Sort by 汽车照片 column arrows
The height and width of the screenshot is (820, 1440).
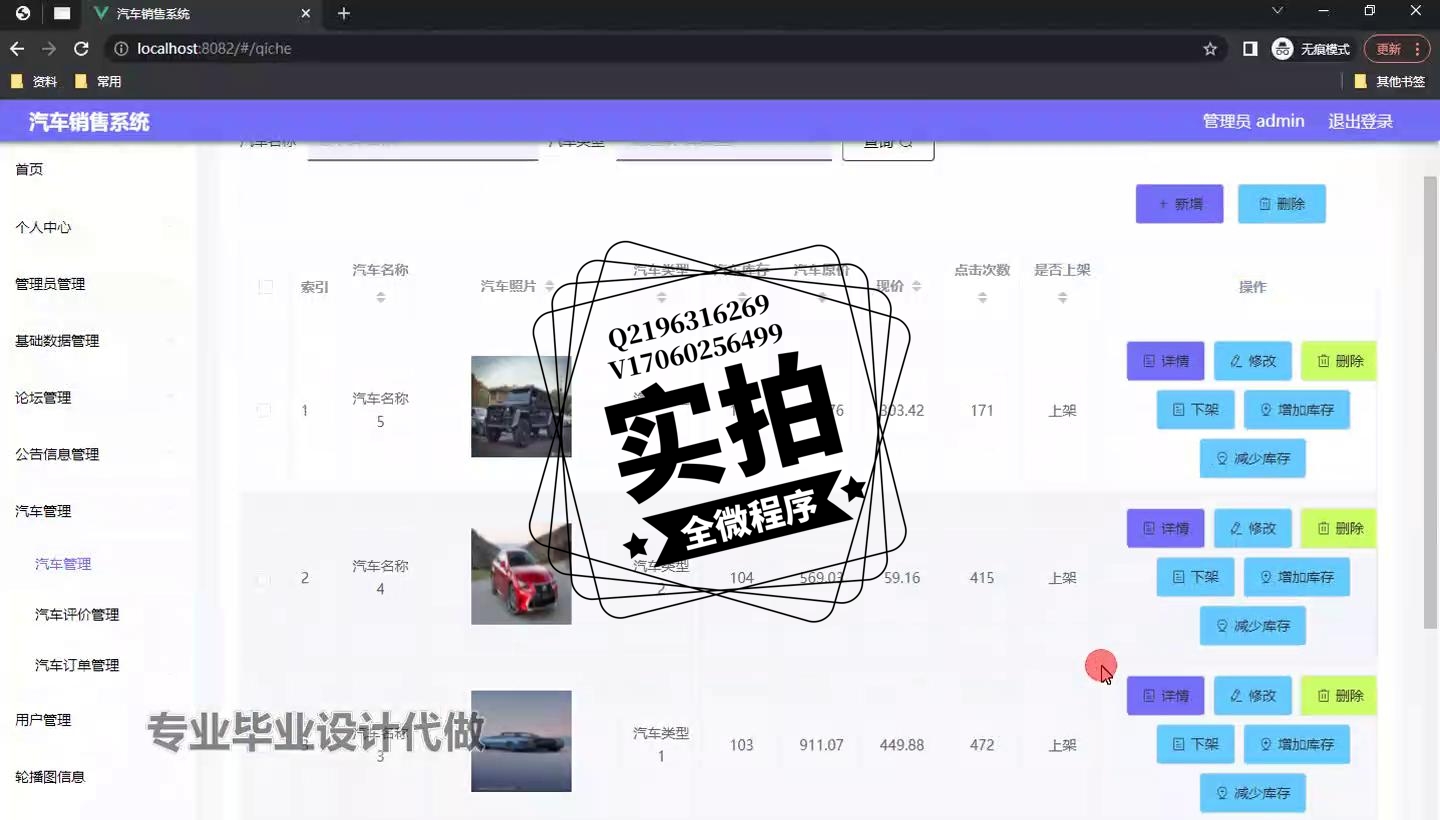(549, 287)
